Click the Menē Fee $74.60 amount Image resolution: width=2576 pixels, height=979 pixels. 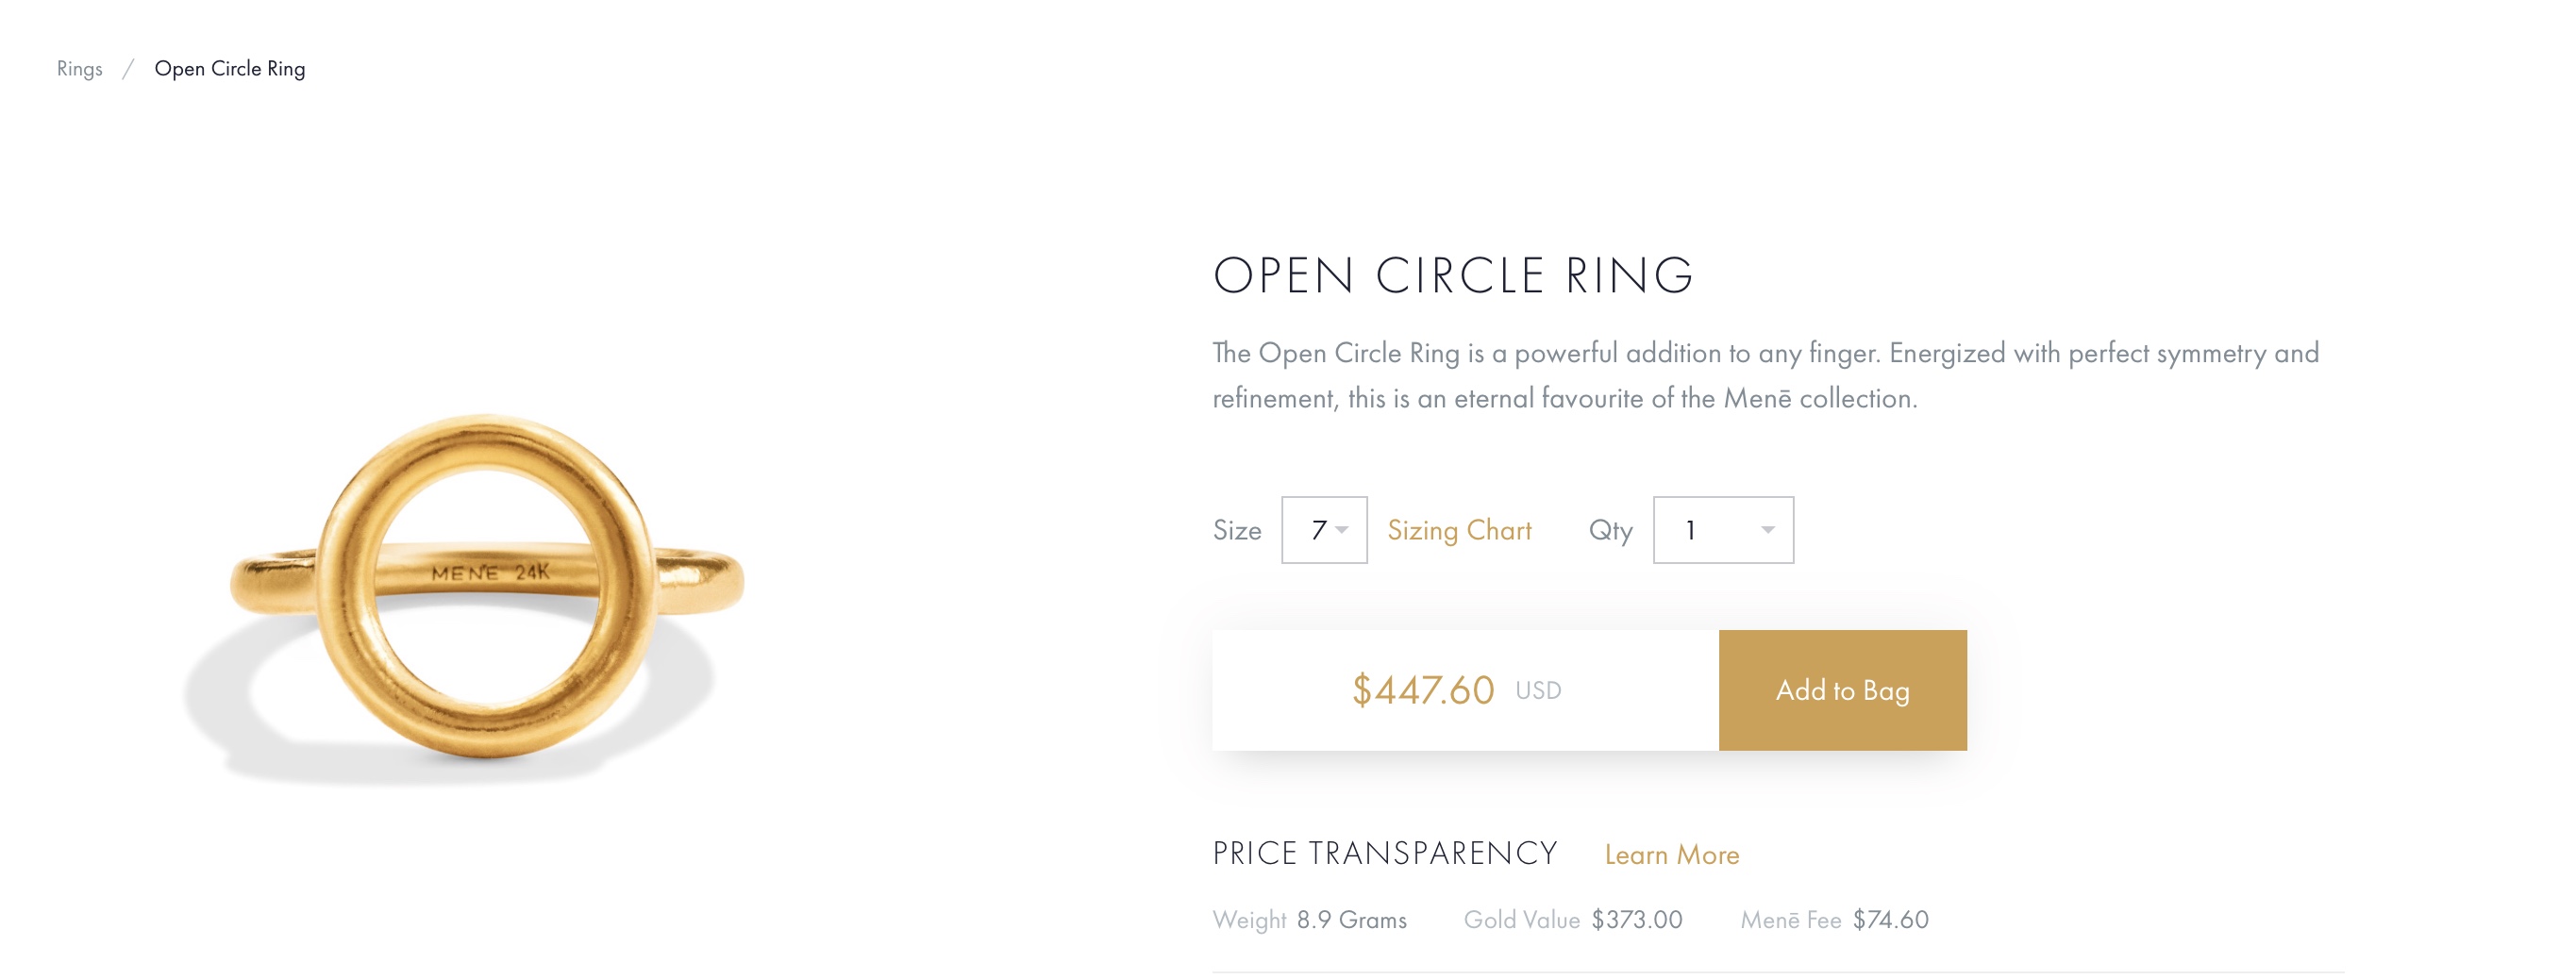[1890, 920]
